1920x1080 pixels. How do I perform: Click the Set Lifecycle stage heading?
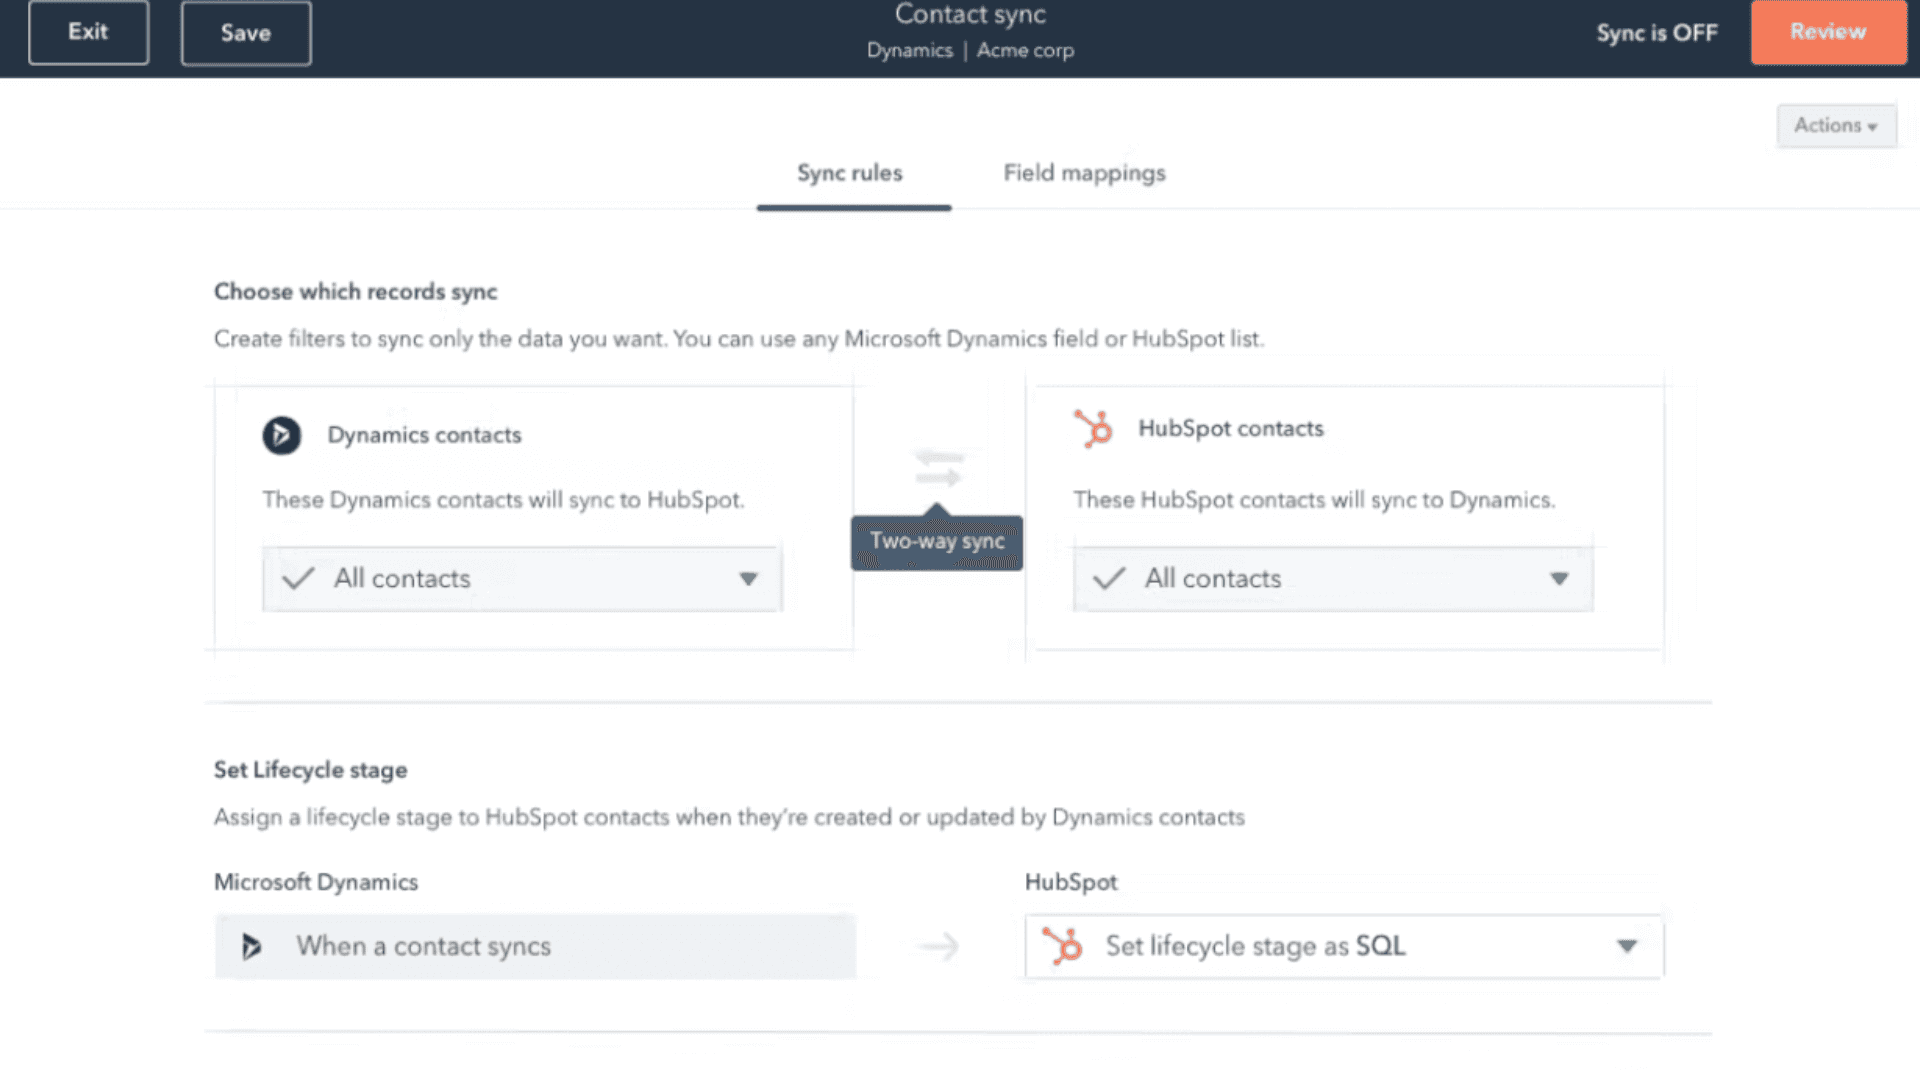point(310,770)
